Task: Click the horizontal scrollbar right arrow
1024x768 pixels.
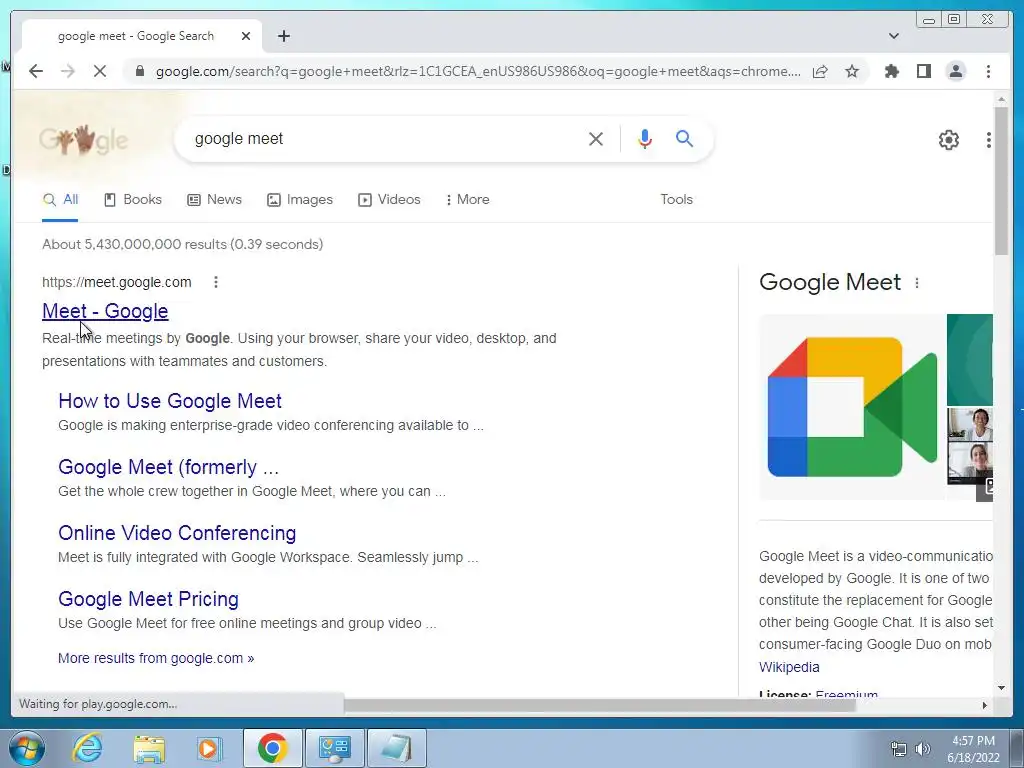Action: click(984, 705)
